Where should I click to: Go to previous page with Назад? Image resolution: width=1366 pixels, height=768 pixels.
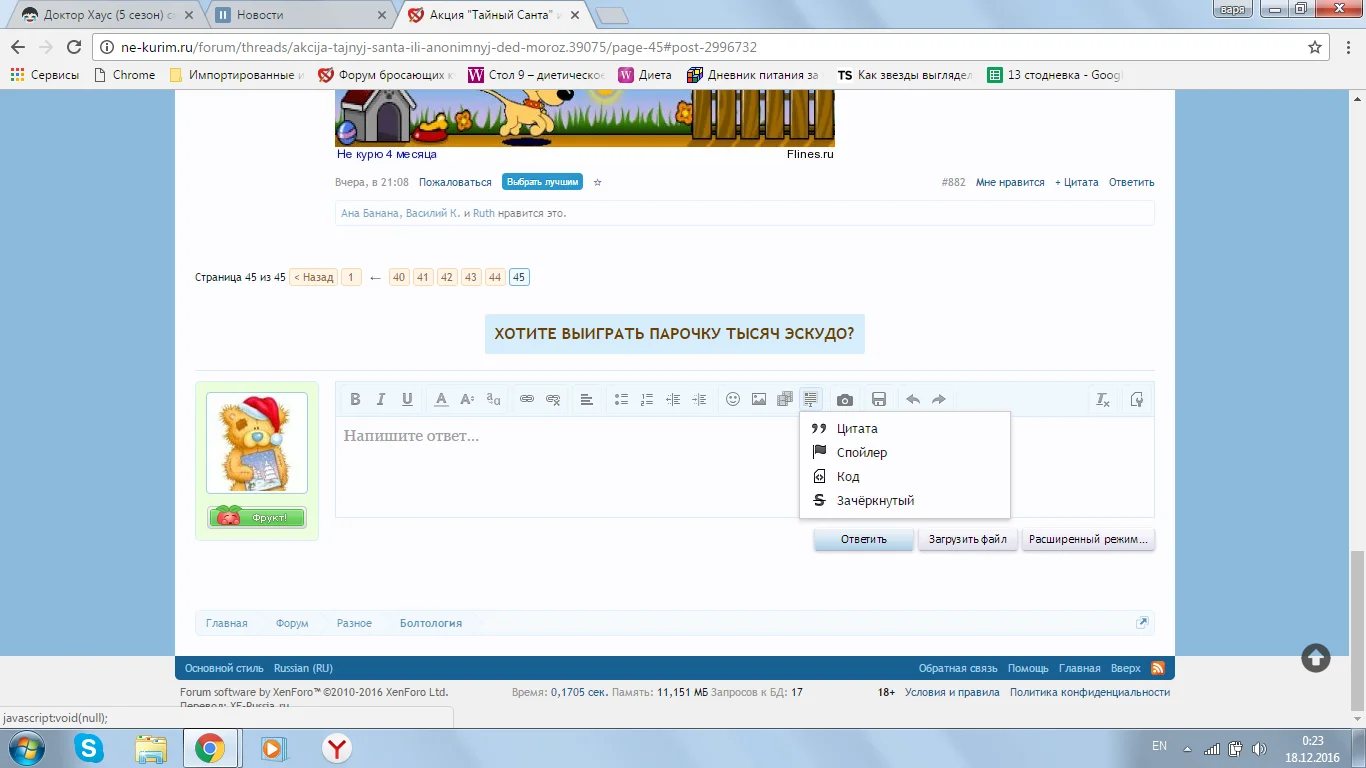[x=314, y=277]
